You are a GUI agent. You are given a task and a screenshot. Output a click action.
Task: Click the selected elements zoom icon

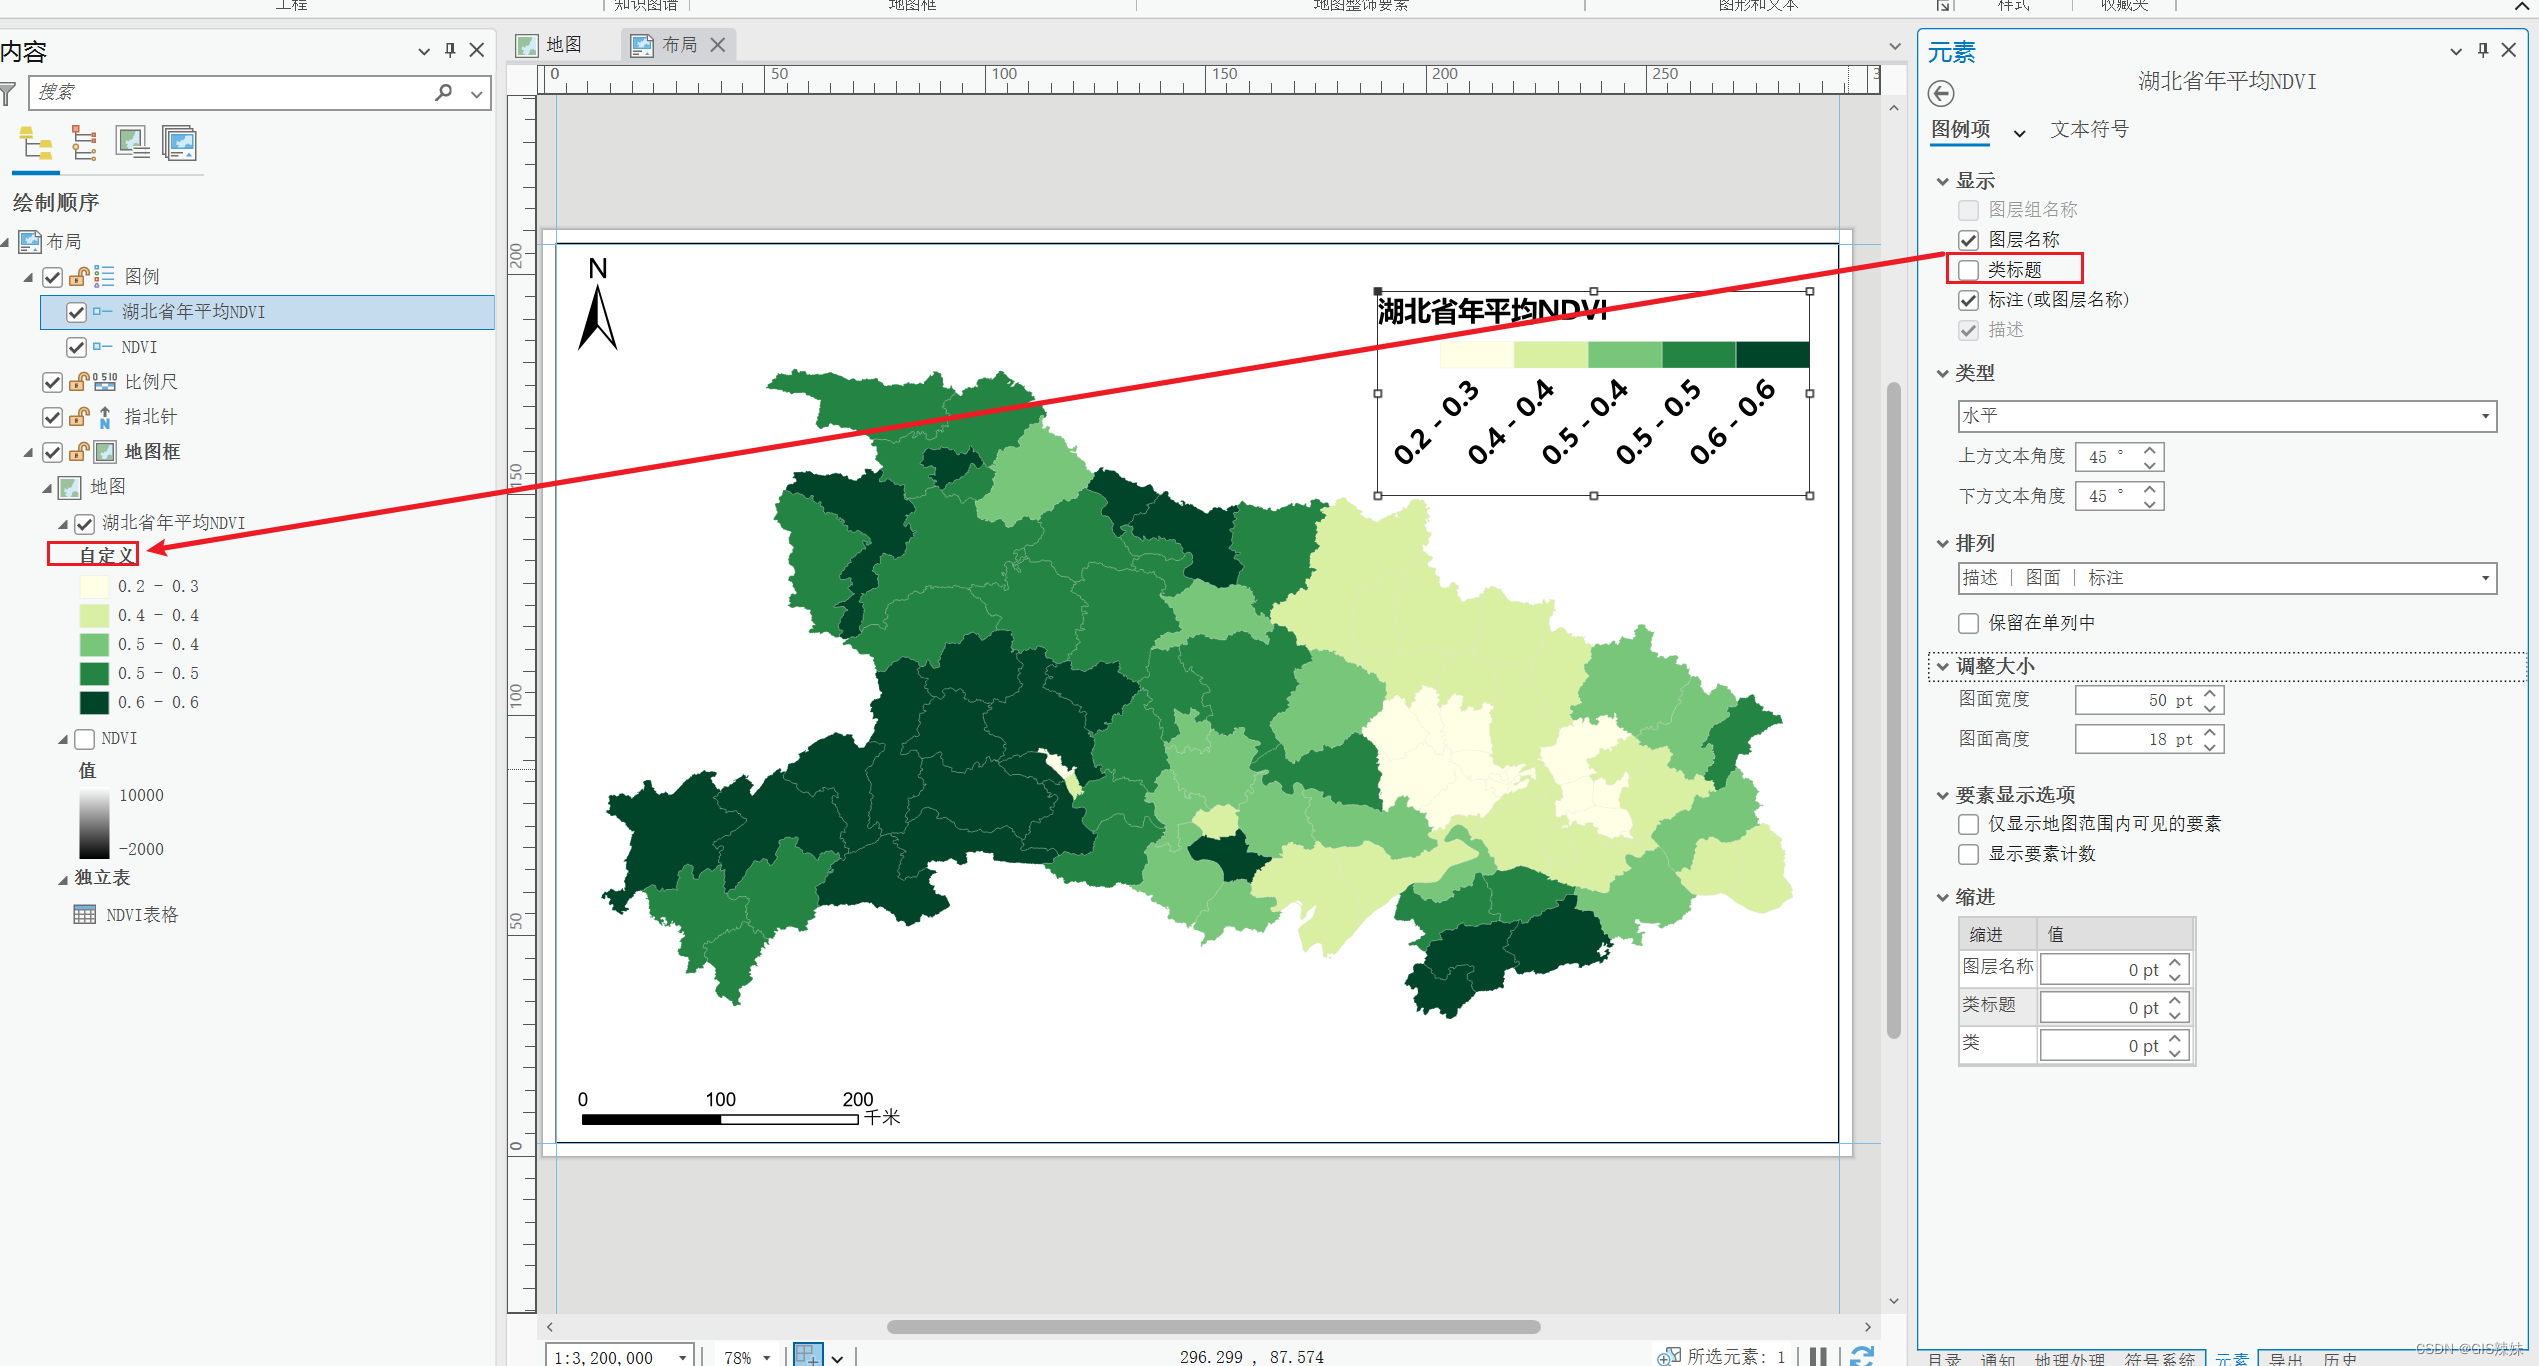(x=1669, y=1356)
